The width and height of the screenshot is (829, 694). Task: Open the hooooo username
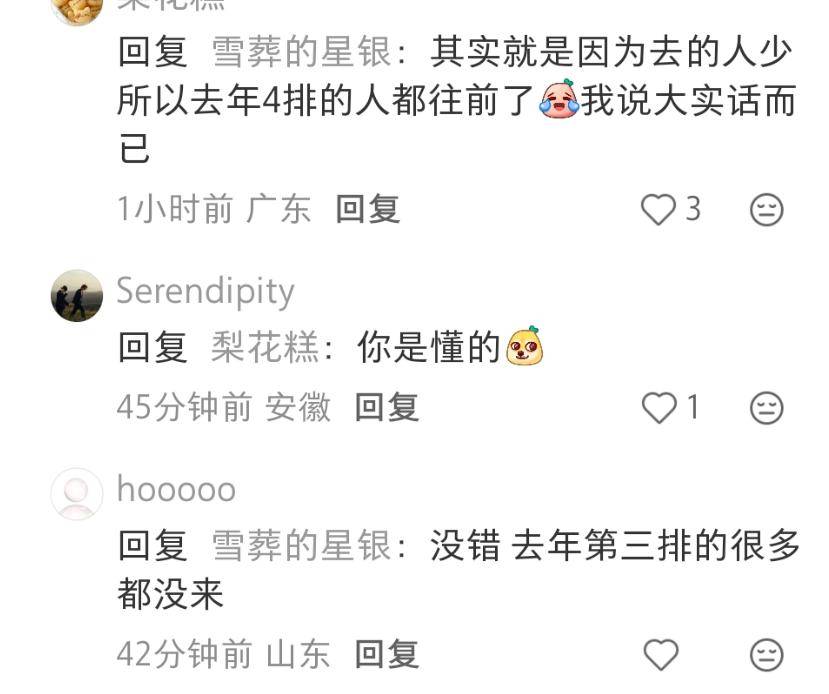tap(176, 489)
